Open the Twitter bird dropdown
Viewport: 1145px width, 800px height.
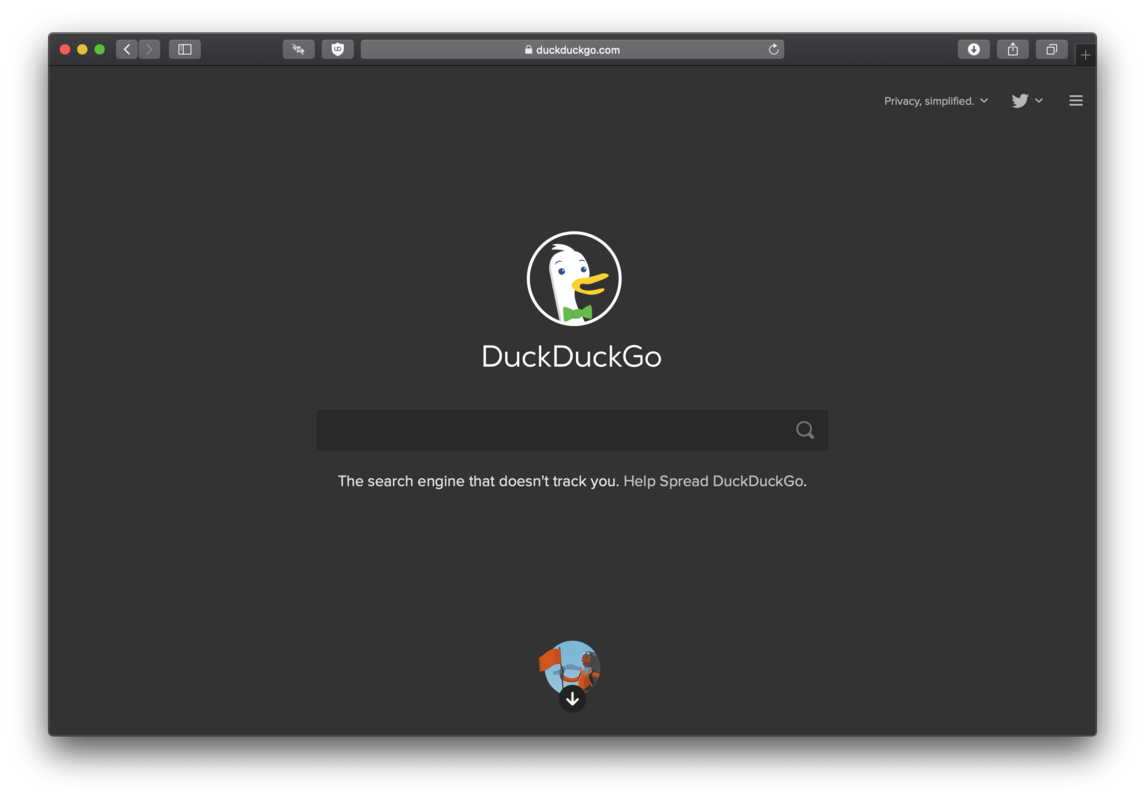pos(1027,101)
